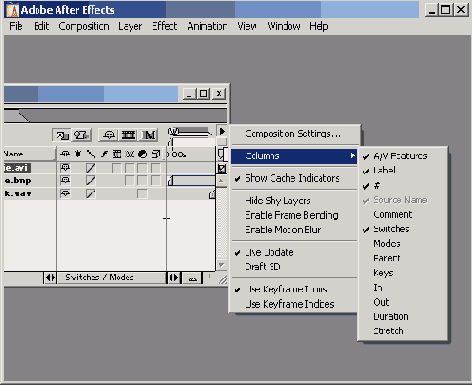
Task: Click the Effect f column header icon
Action: coord(104,154)
